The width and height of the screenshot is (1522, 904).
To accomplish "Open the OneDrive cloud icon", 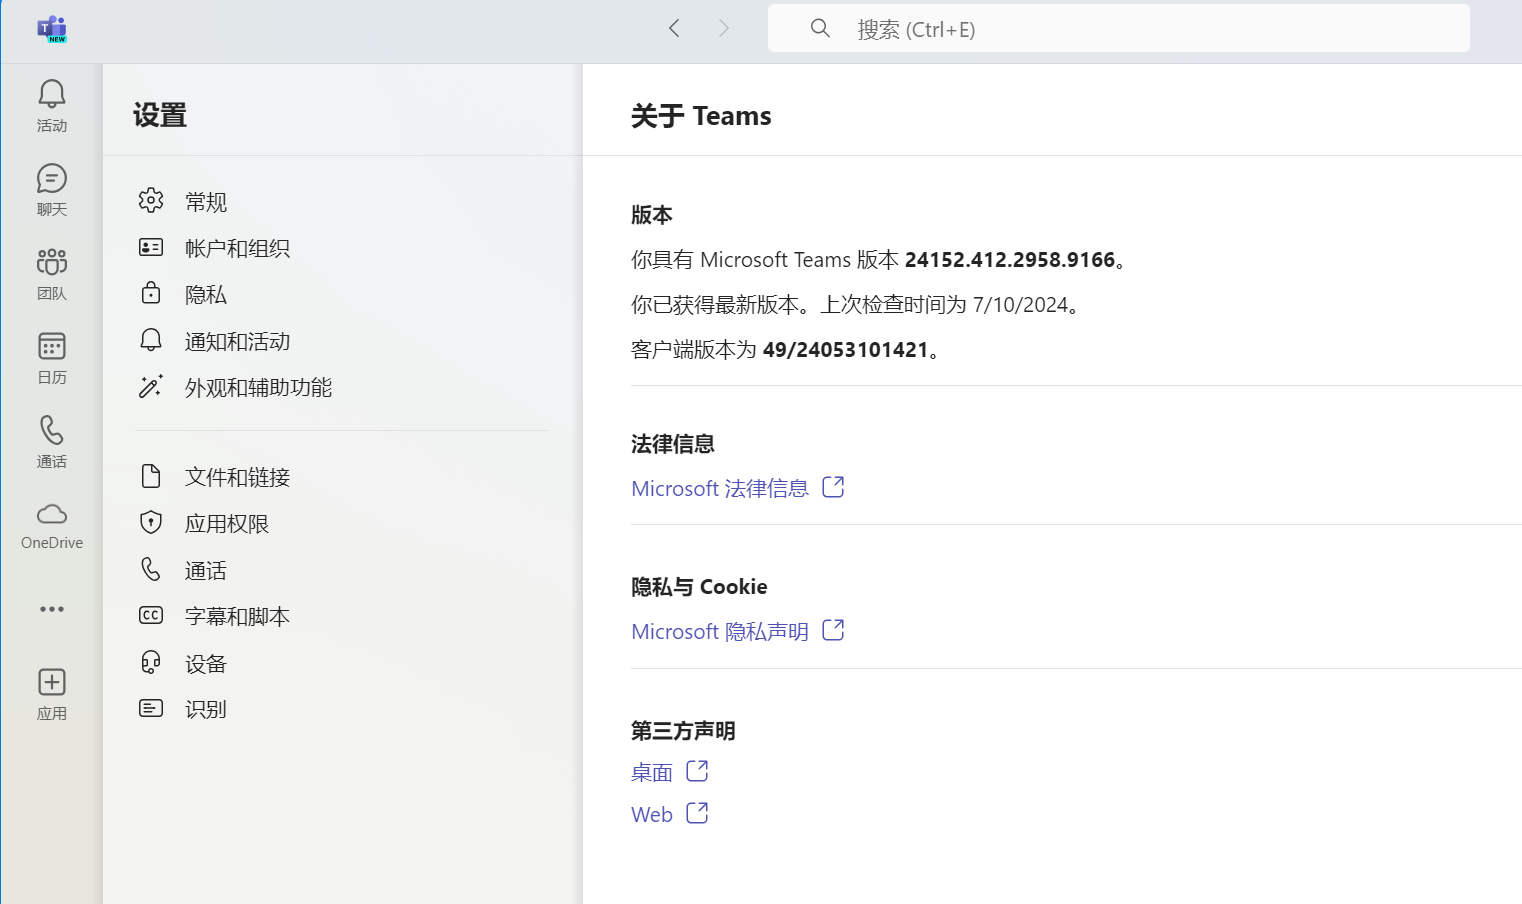I will point(52,514).
